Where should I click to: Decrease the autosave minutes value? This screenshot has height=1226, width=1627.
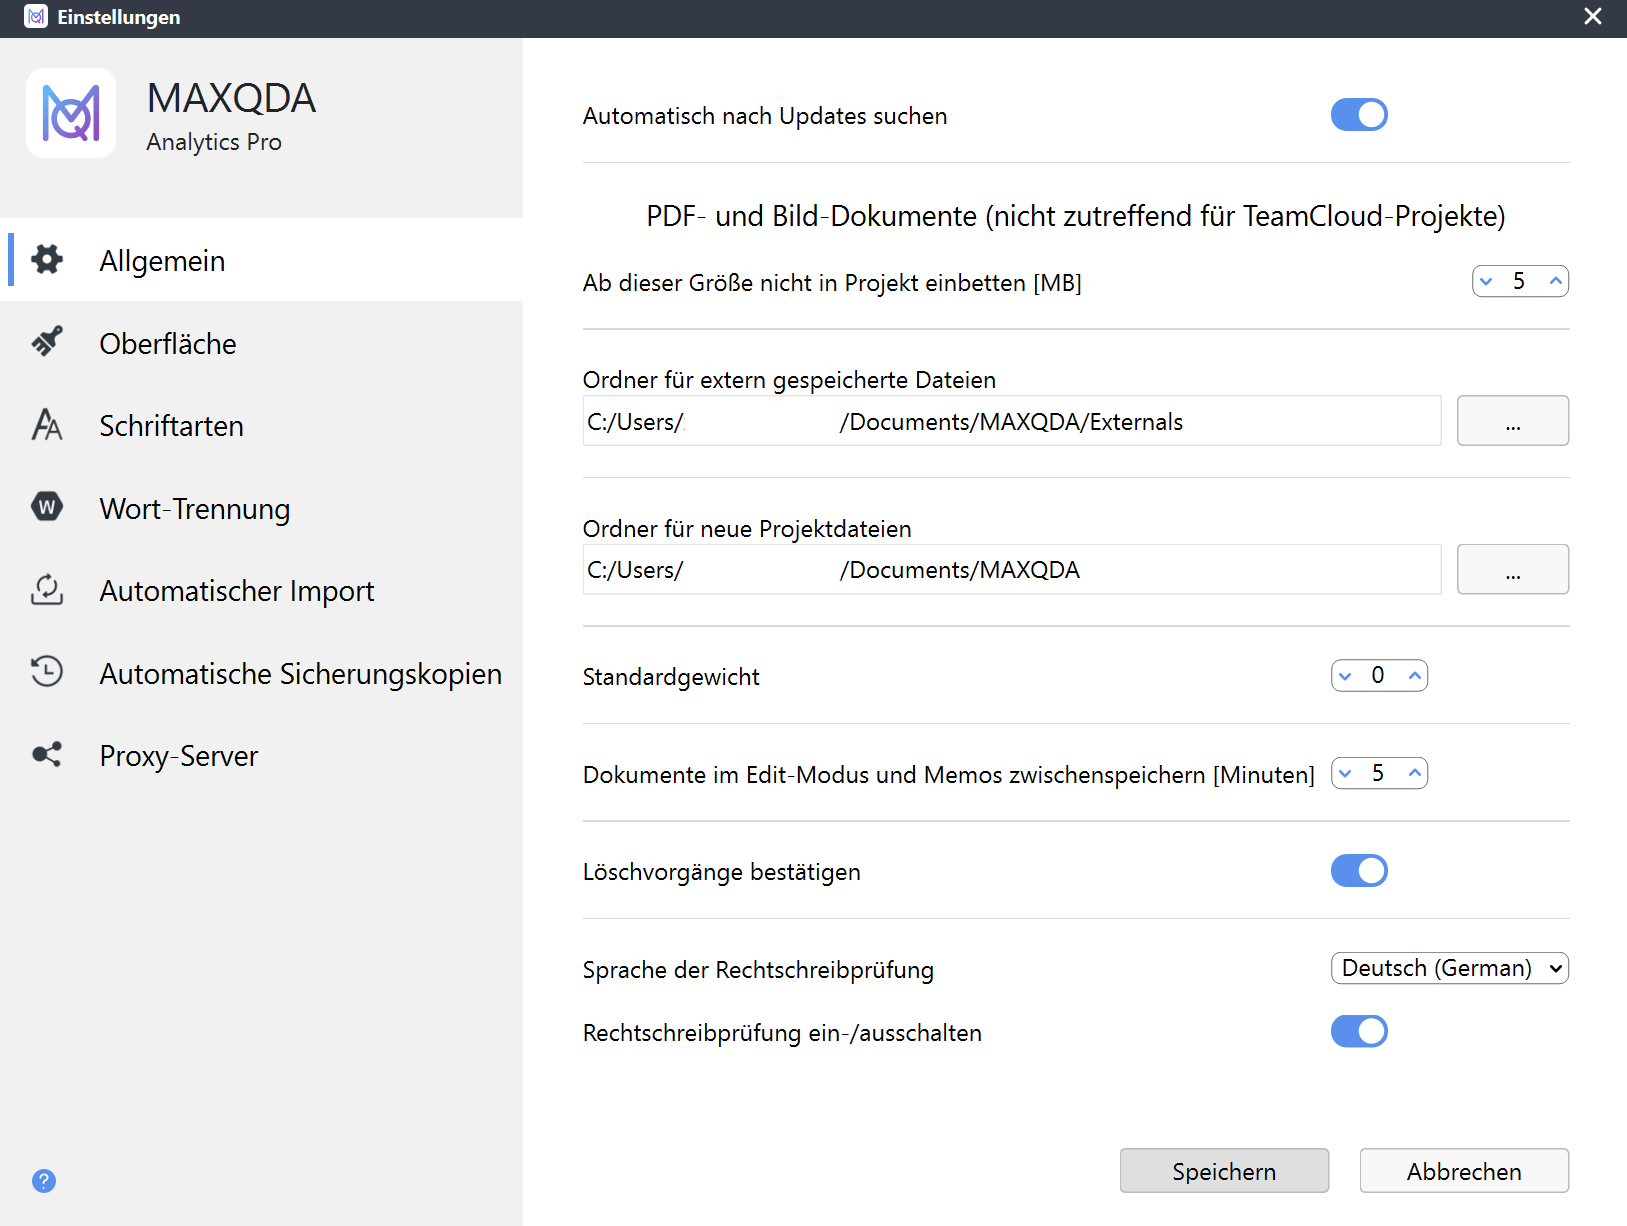click(1345, 773)
